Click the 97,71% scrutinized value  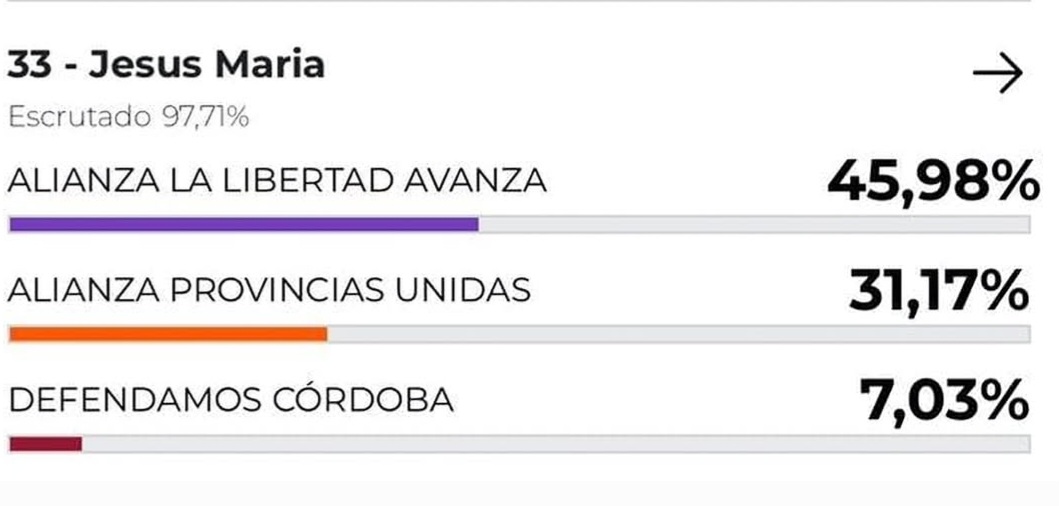click(205, 117)
